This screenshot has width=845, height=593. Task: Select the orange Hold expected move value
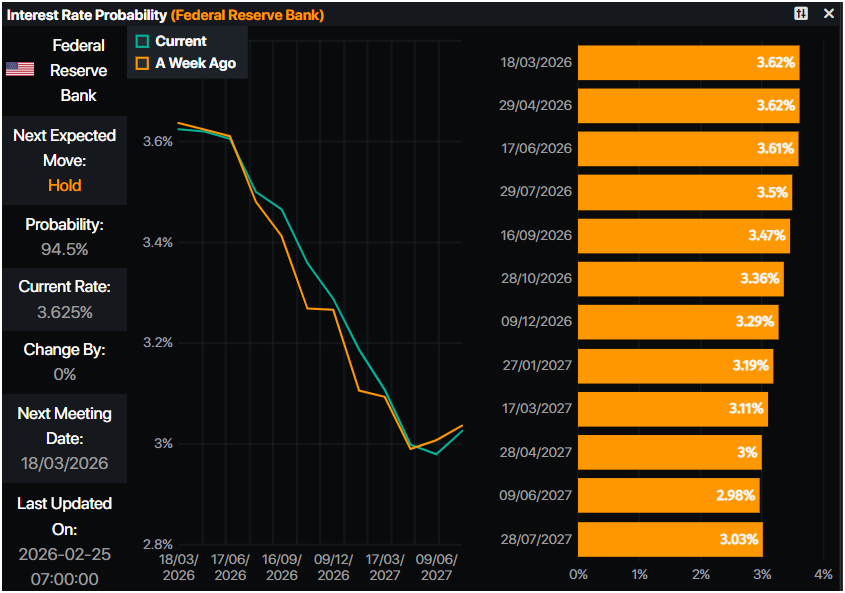coord(64,185)
